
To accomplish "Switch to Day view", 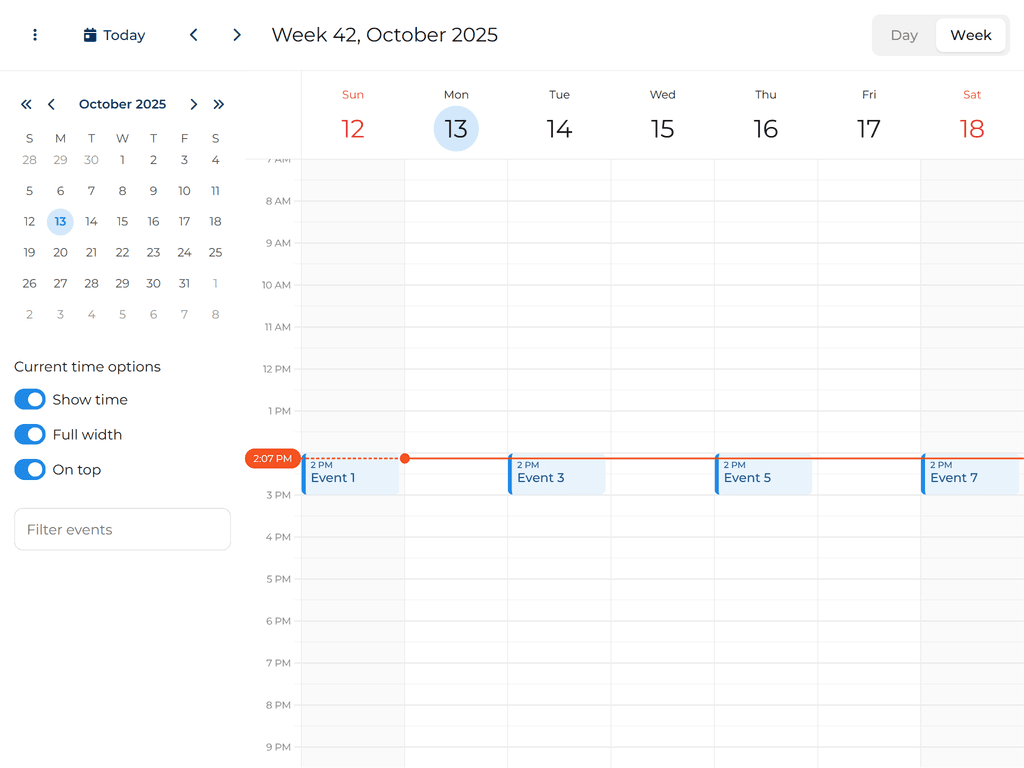I will coord(904,35).
